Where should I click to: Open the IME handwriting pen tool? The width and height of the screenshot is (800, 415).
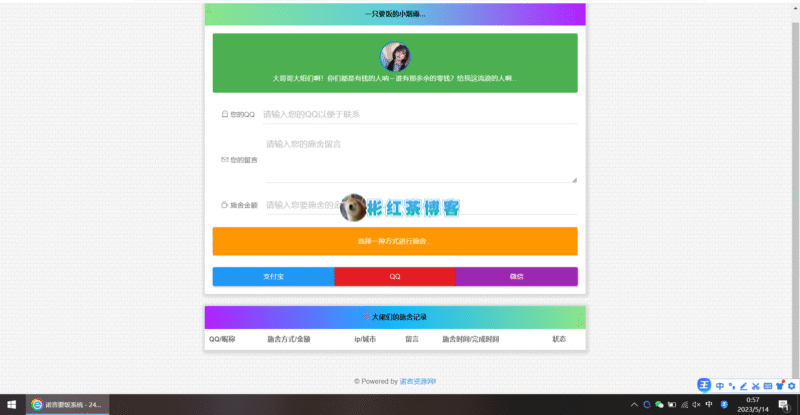(743, 386)
